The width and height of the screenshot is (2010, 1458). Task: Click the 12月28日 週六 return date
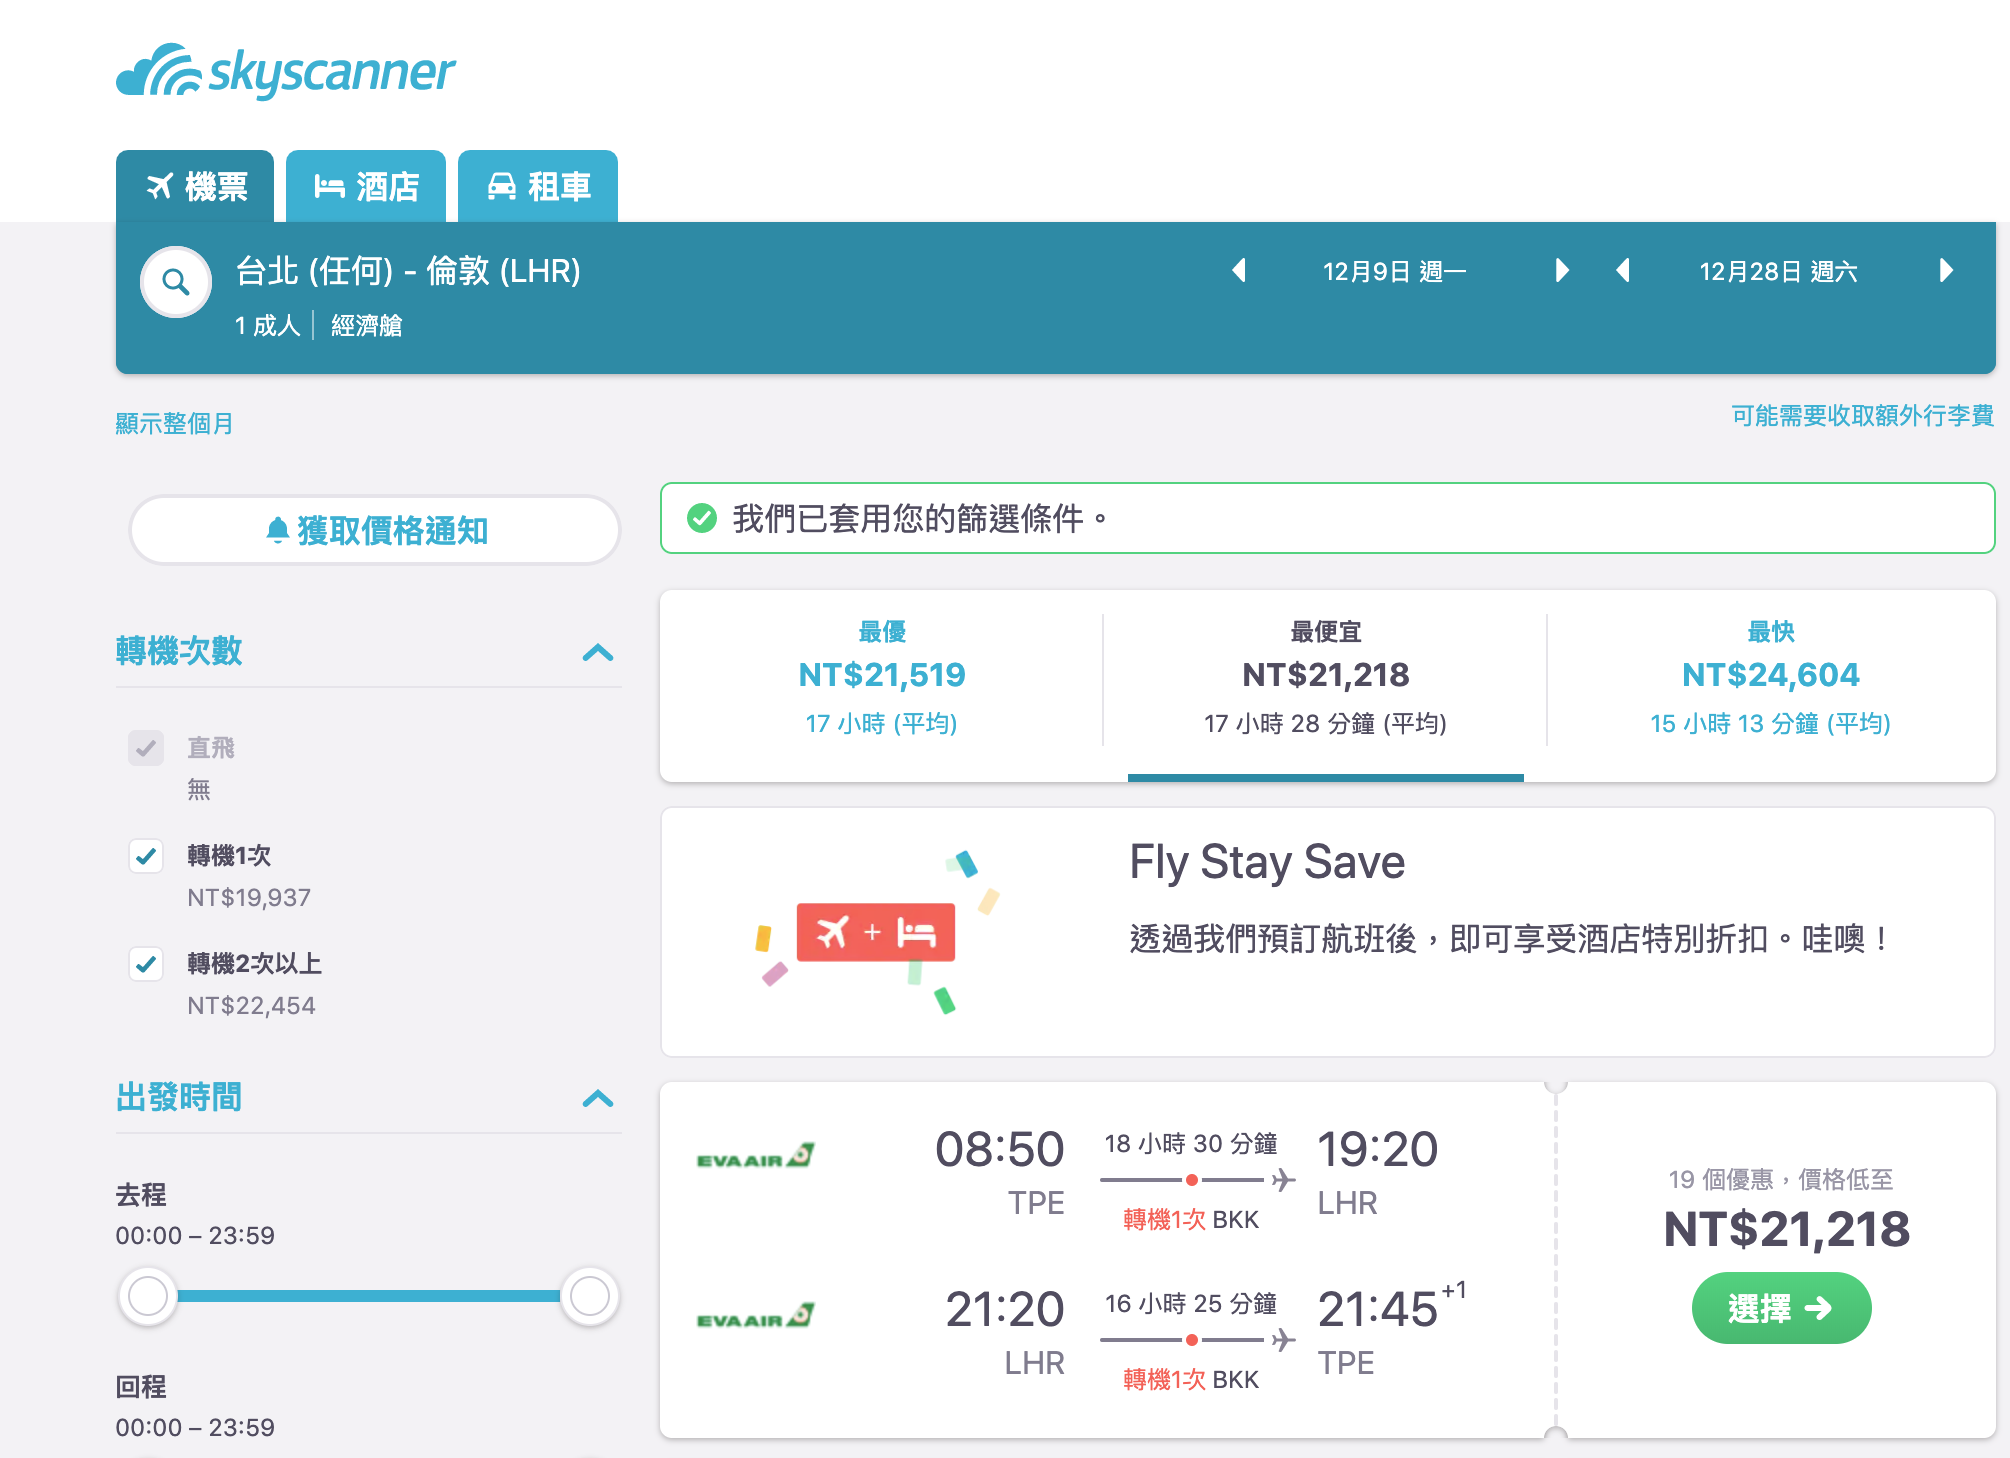pos(1778,271)
